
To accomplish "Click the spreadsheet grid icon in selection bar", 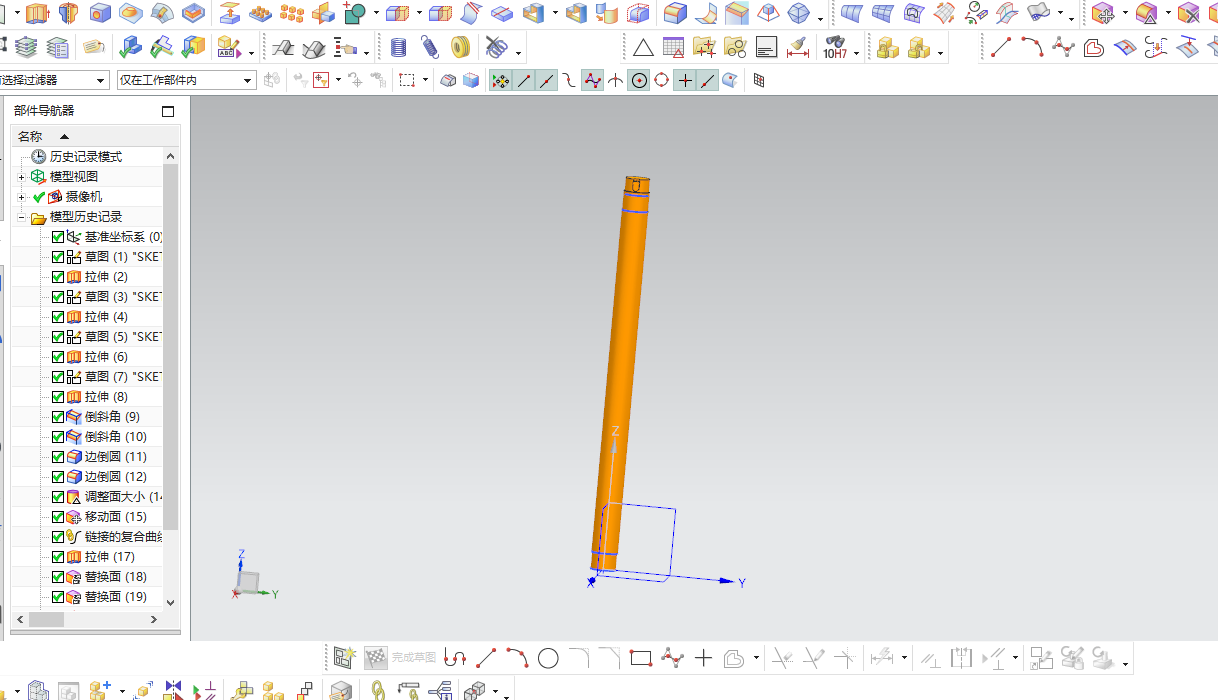I will pyautogui.click(x=759, y=80).
